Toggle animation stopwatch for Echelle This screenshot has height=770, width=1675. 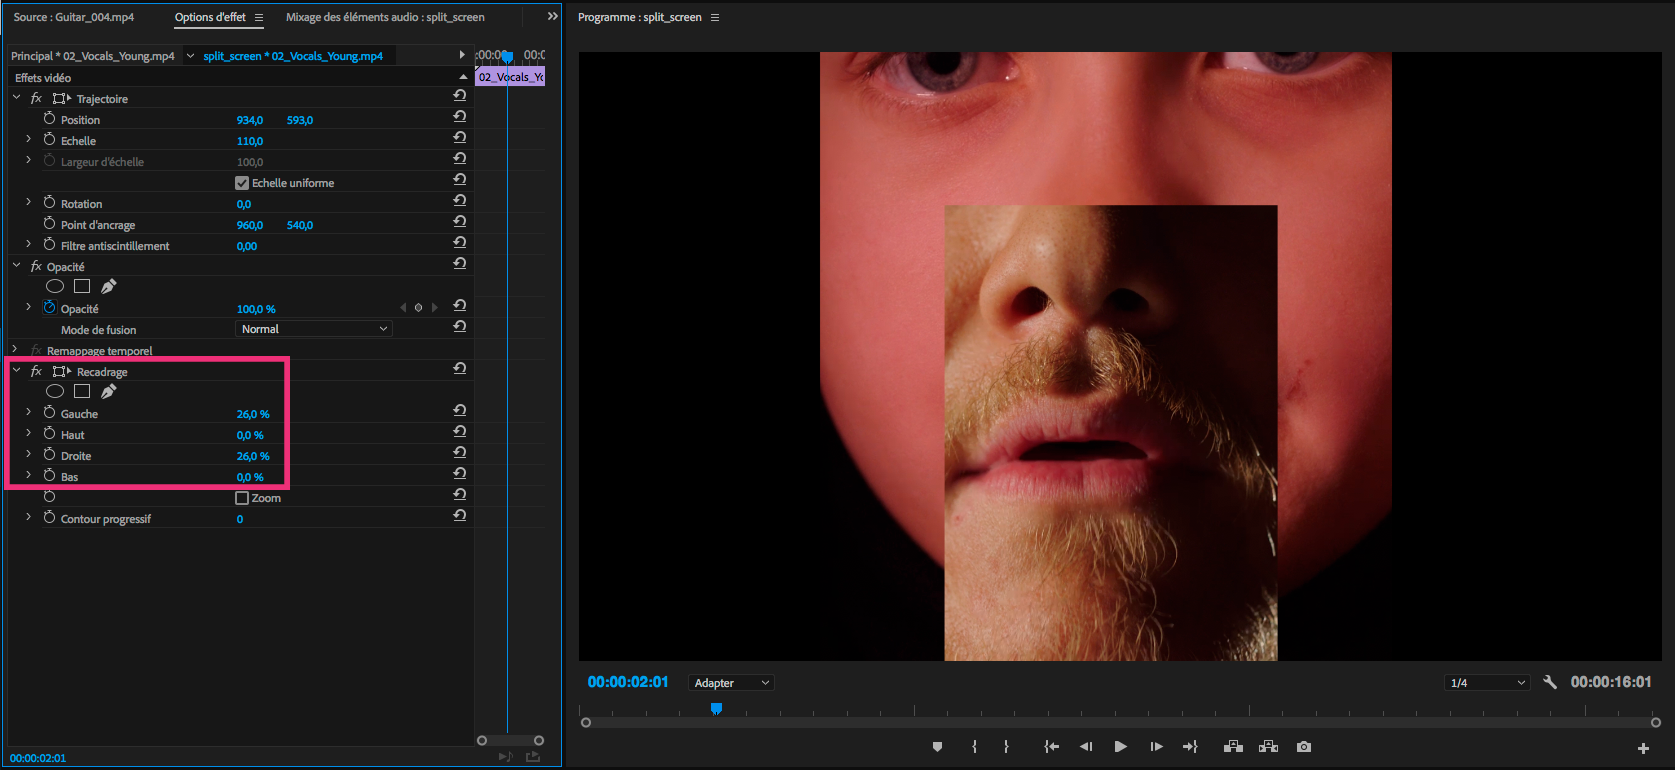[x=49, y=140]
